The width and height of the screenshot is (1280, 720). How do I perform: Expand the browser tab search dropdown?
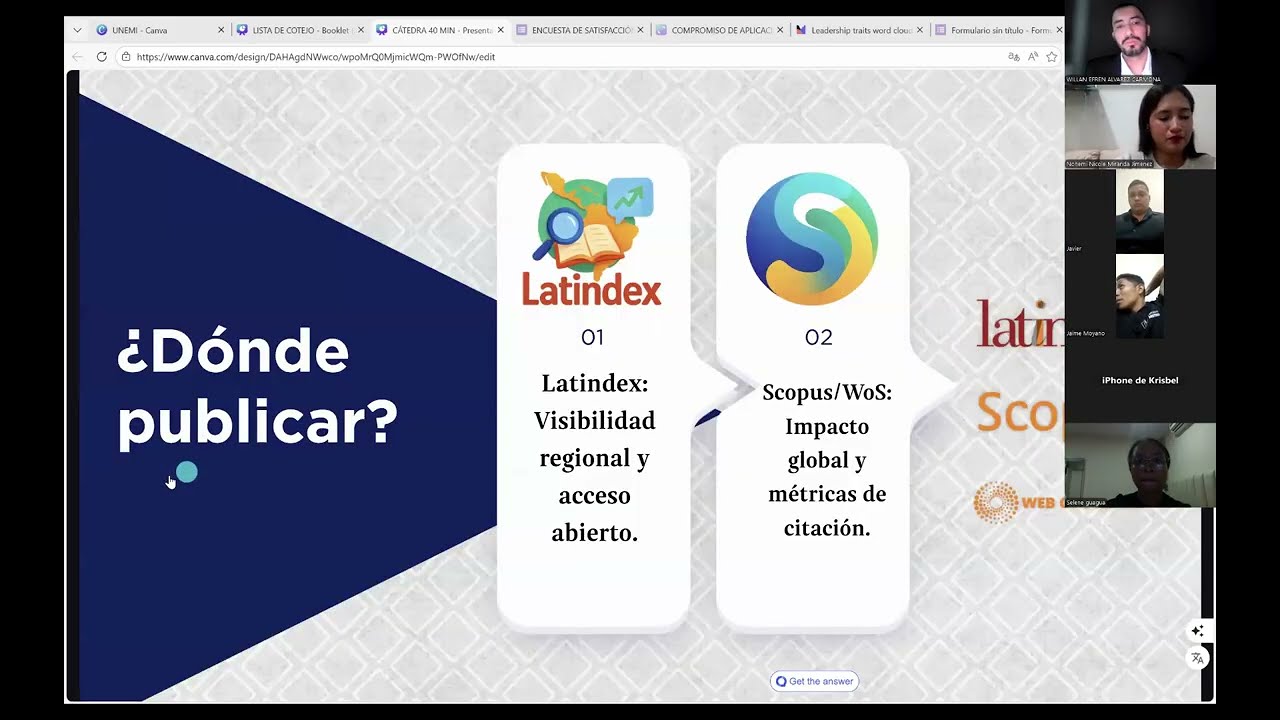(x=77, y=30)
